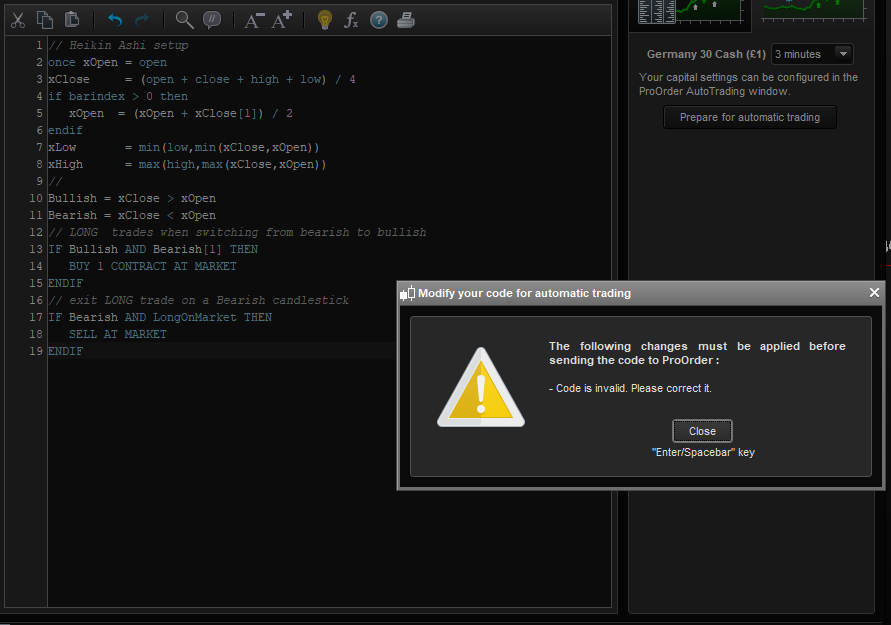
Task: Open the Find magnifier tool
Action: 184,20
